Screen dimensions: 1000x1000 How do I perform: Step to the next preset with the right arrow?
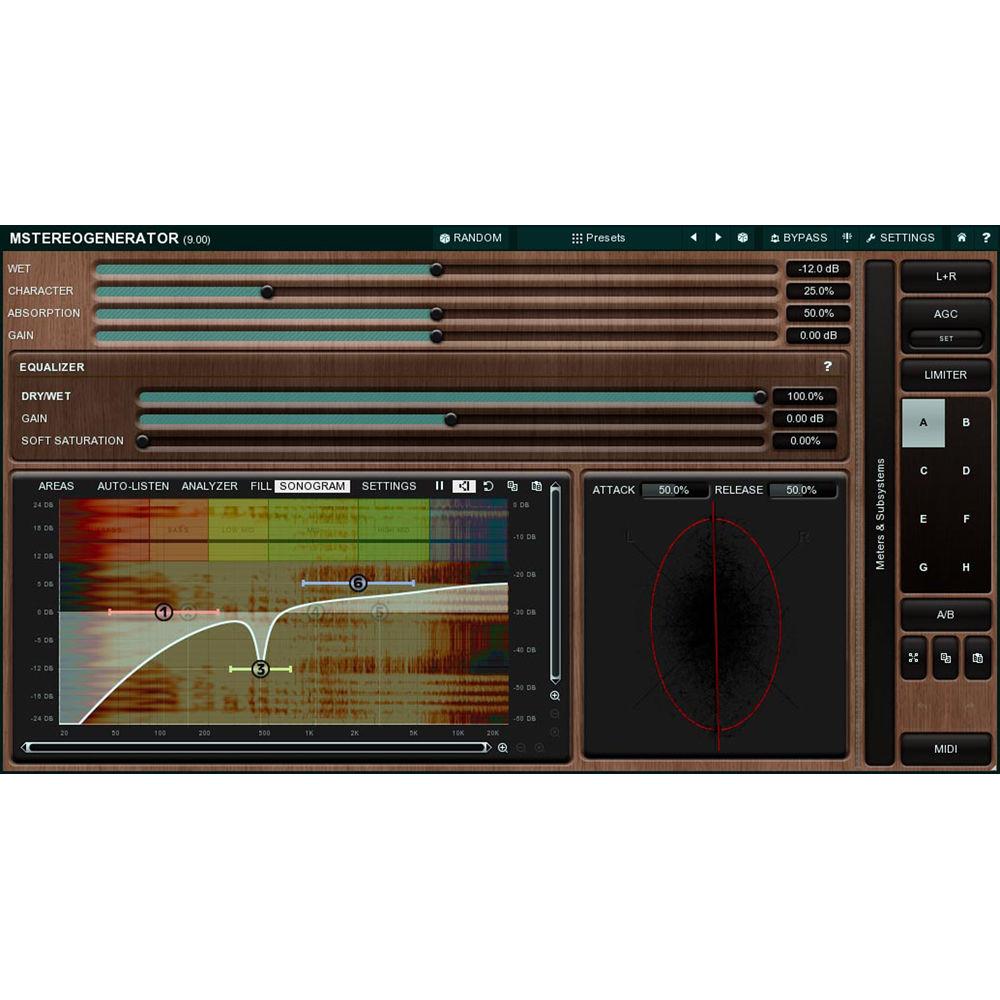(x=719, y=238)
